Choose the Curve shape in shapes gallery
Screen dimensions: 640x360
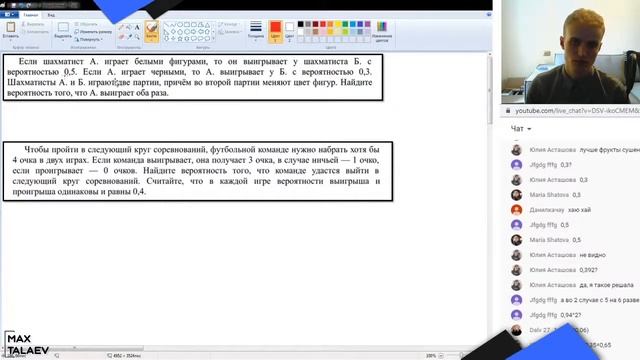173,25
